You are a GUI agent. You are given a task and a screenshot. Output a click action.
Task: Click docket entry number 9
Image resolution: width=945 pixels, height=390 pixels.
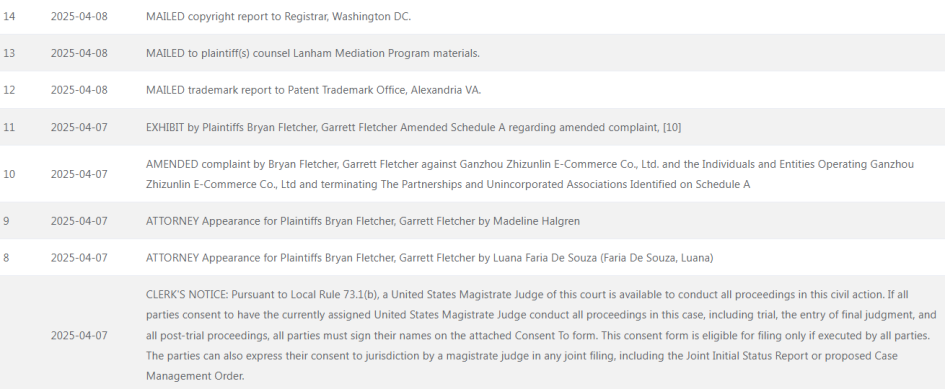tap(6, 221)
